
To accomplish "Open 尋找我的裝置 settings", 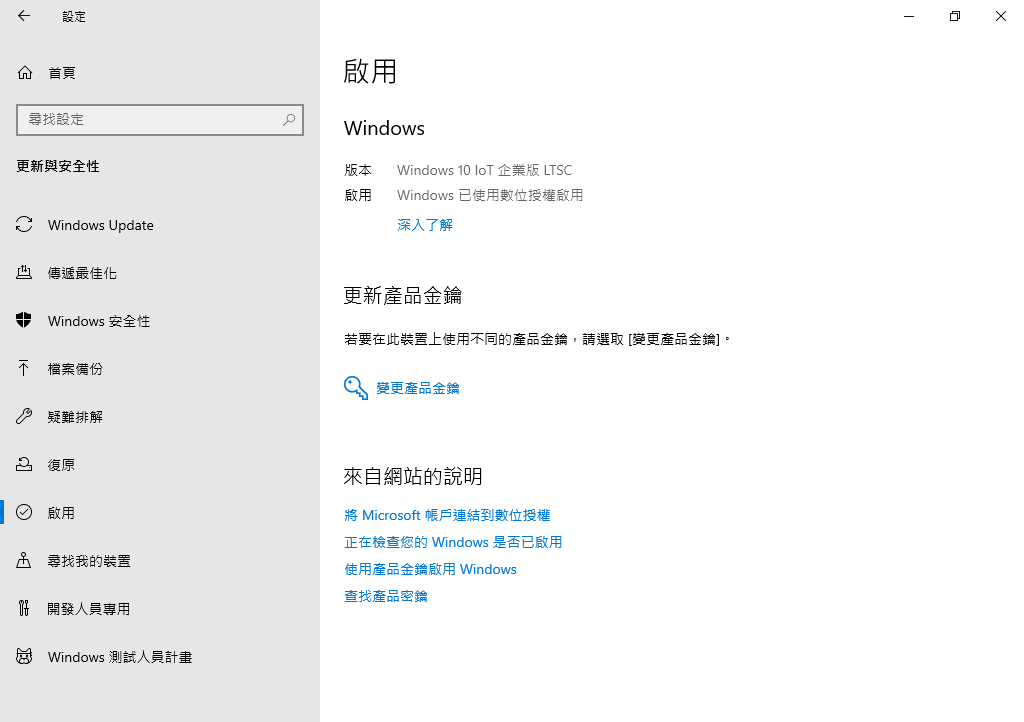I will (x=160, y=561).
